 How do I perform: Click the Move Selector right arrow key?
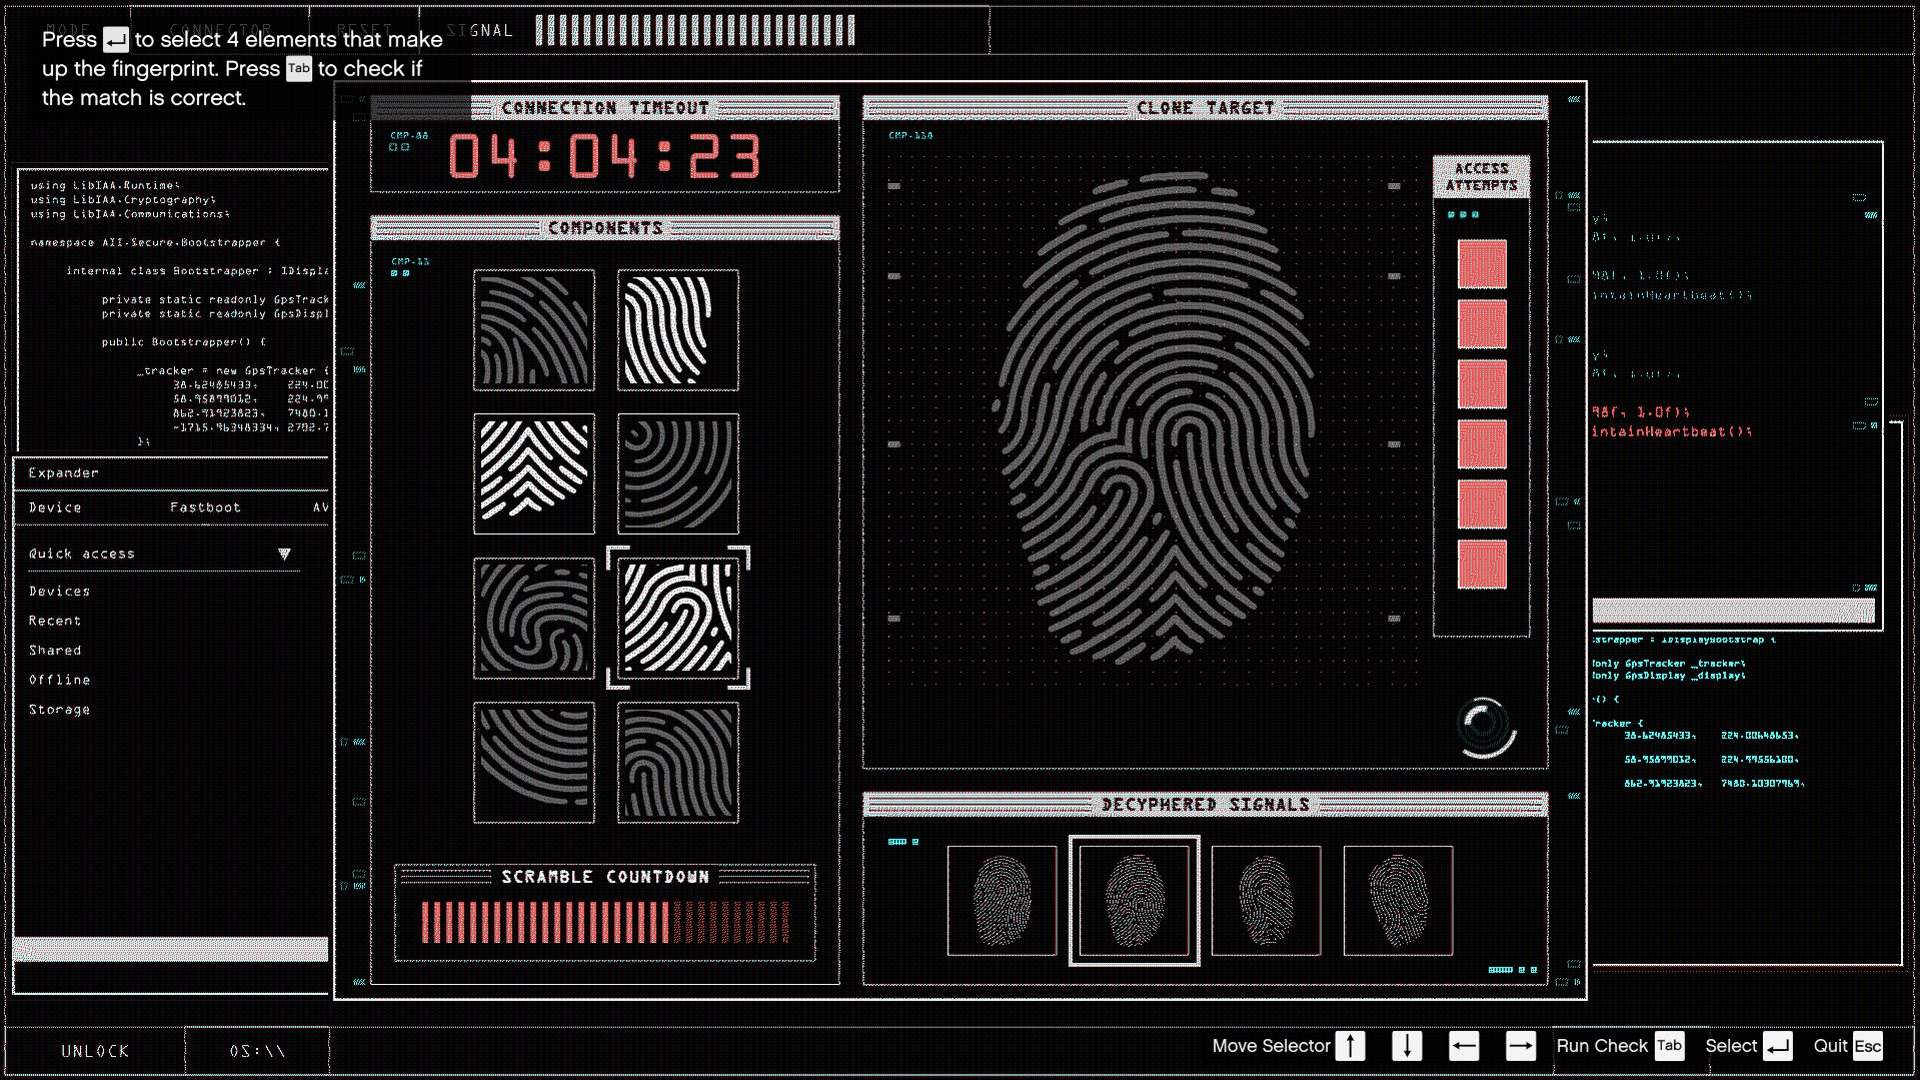(1521, 1046)
